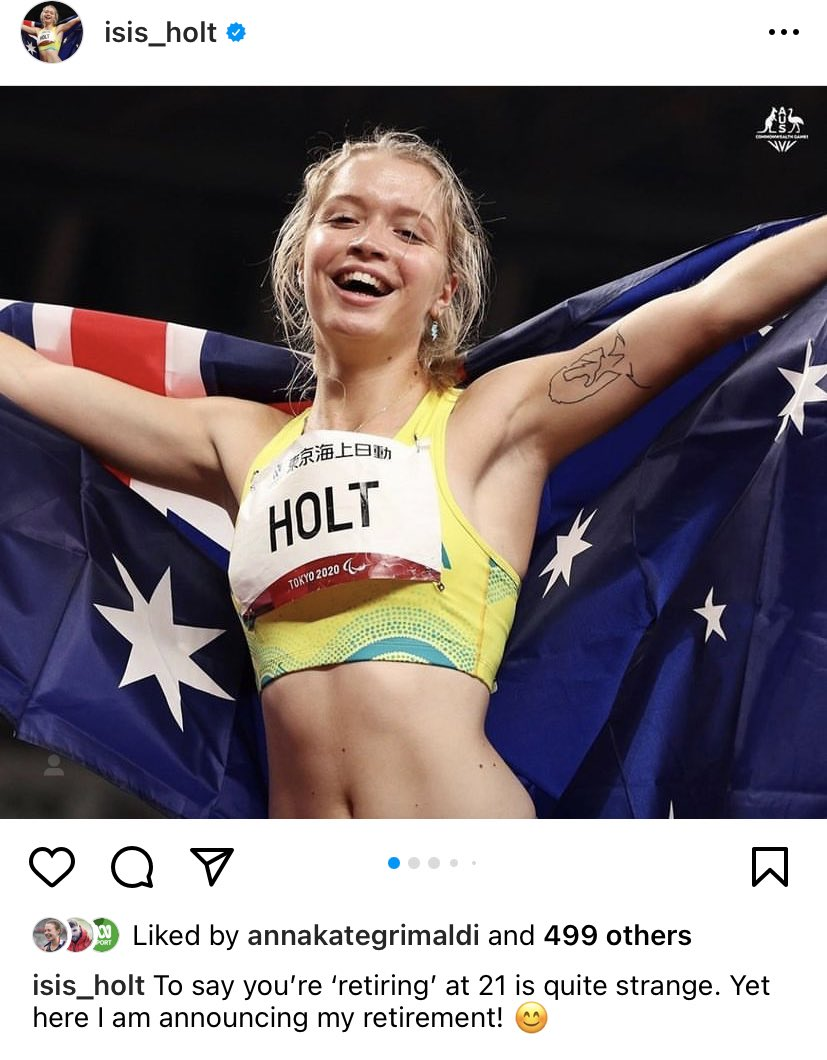This screenshot has height=1060, width=827.
Task: Like the post with the heart icon
Action: (x=52, y=866)
